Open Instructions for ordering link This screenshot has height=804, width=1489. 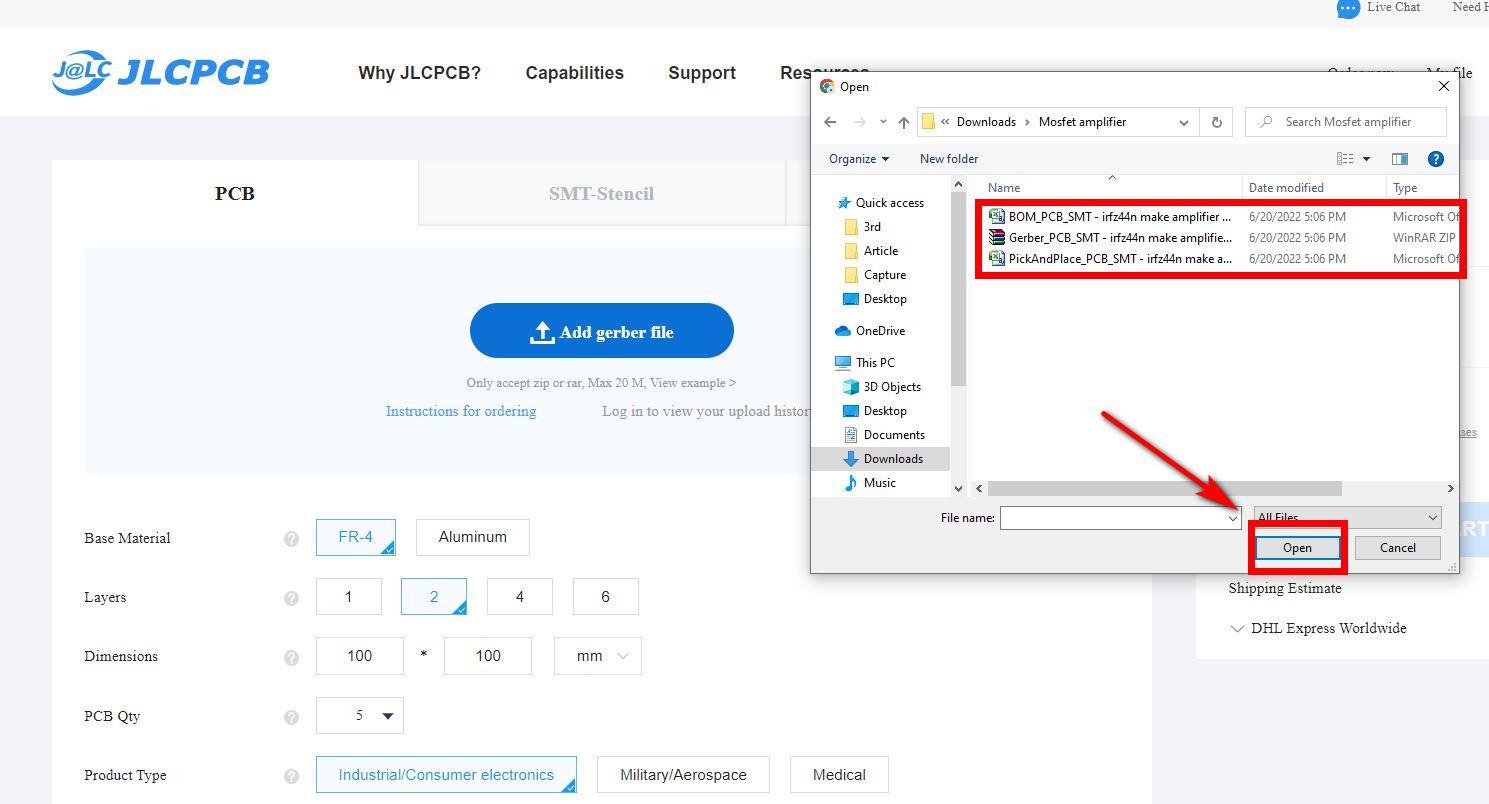461,411
